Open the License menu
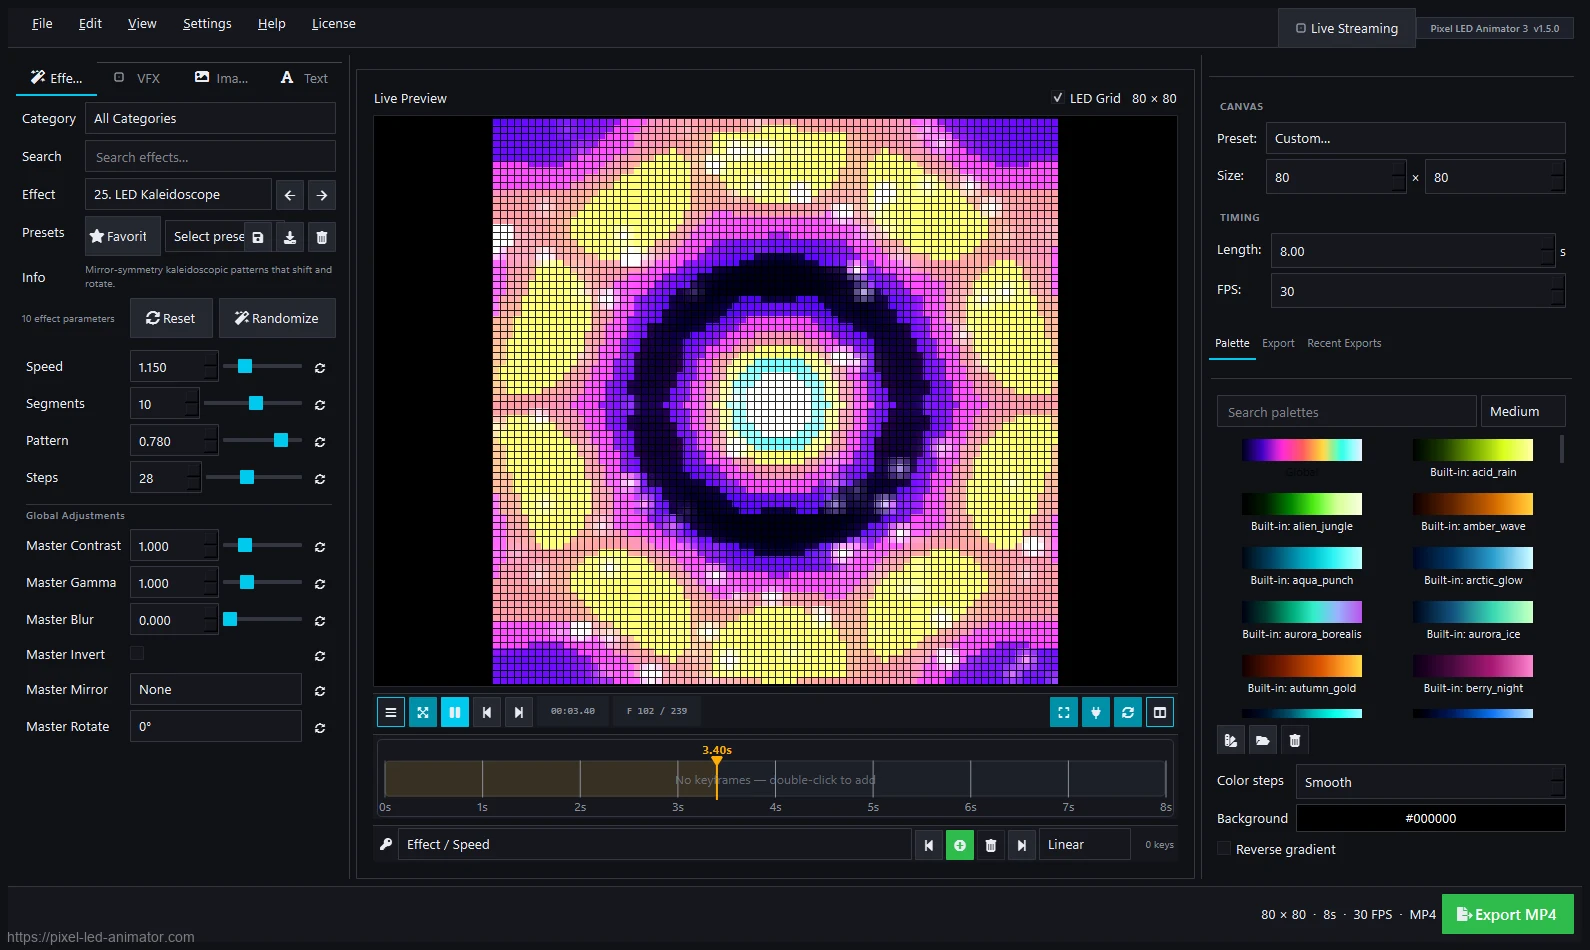 click(x=333, y=23)
